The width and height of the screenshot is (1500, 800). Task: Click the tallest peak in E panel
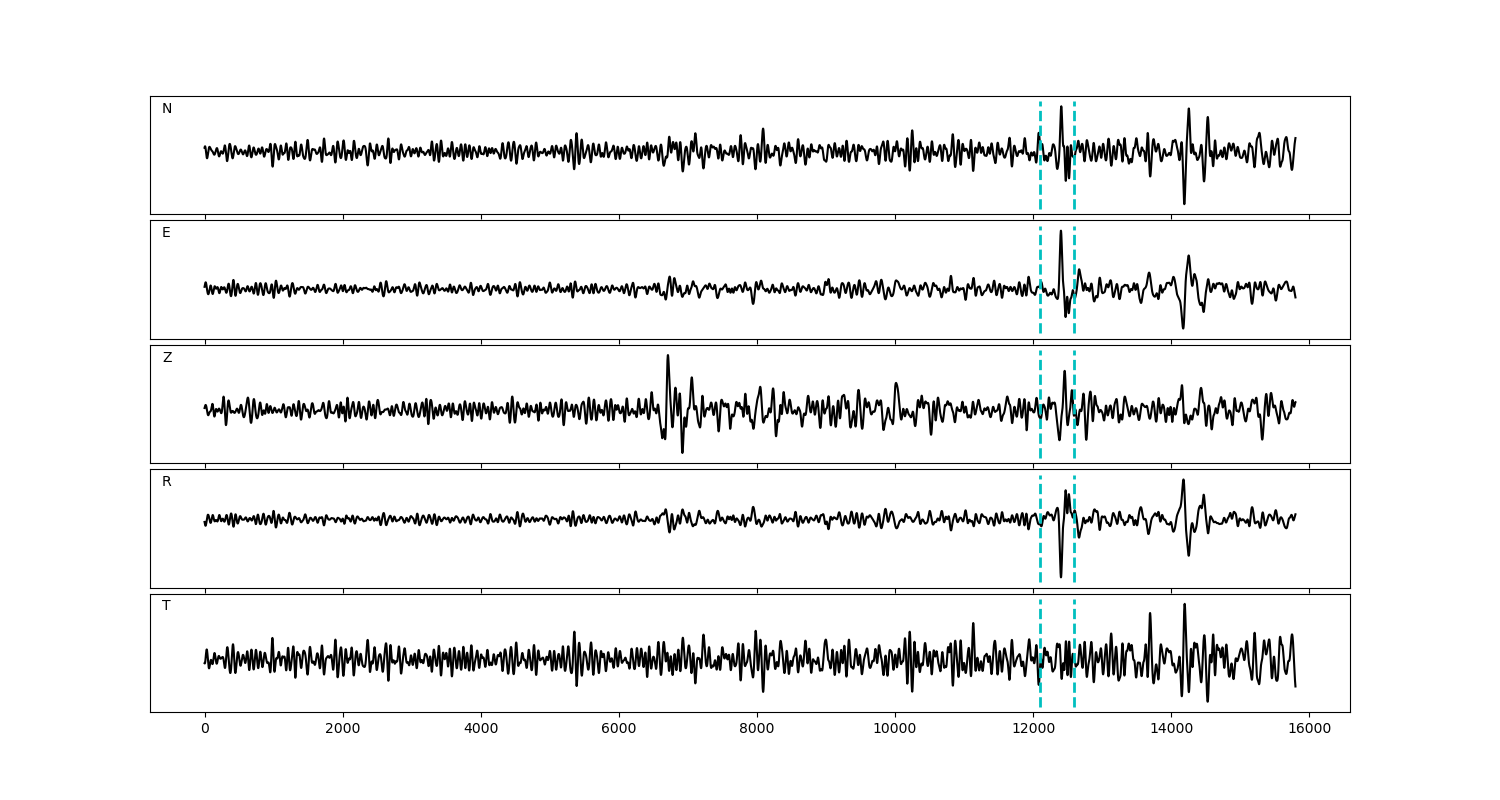coord(1061,232)
